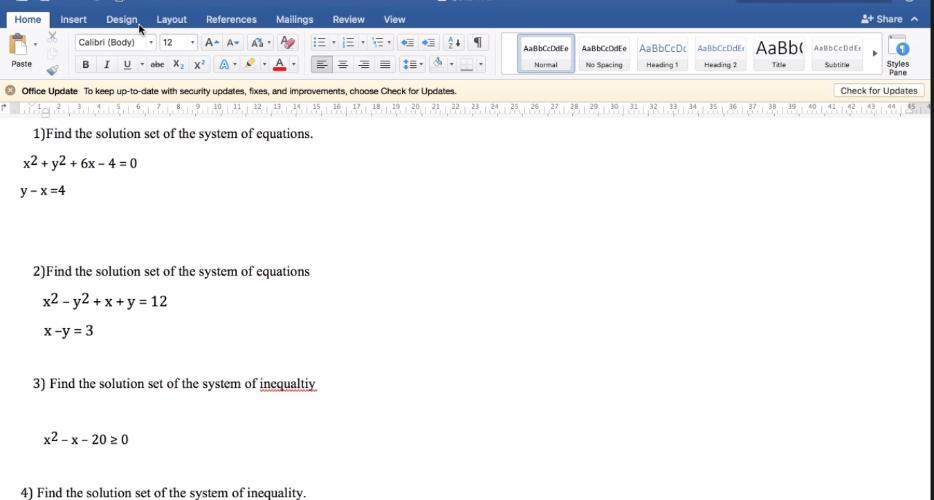Click the Clear Formatting eraser icon
The height and width of the screenshot is (500, 934).
(288, 43)
